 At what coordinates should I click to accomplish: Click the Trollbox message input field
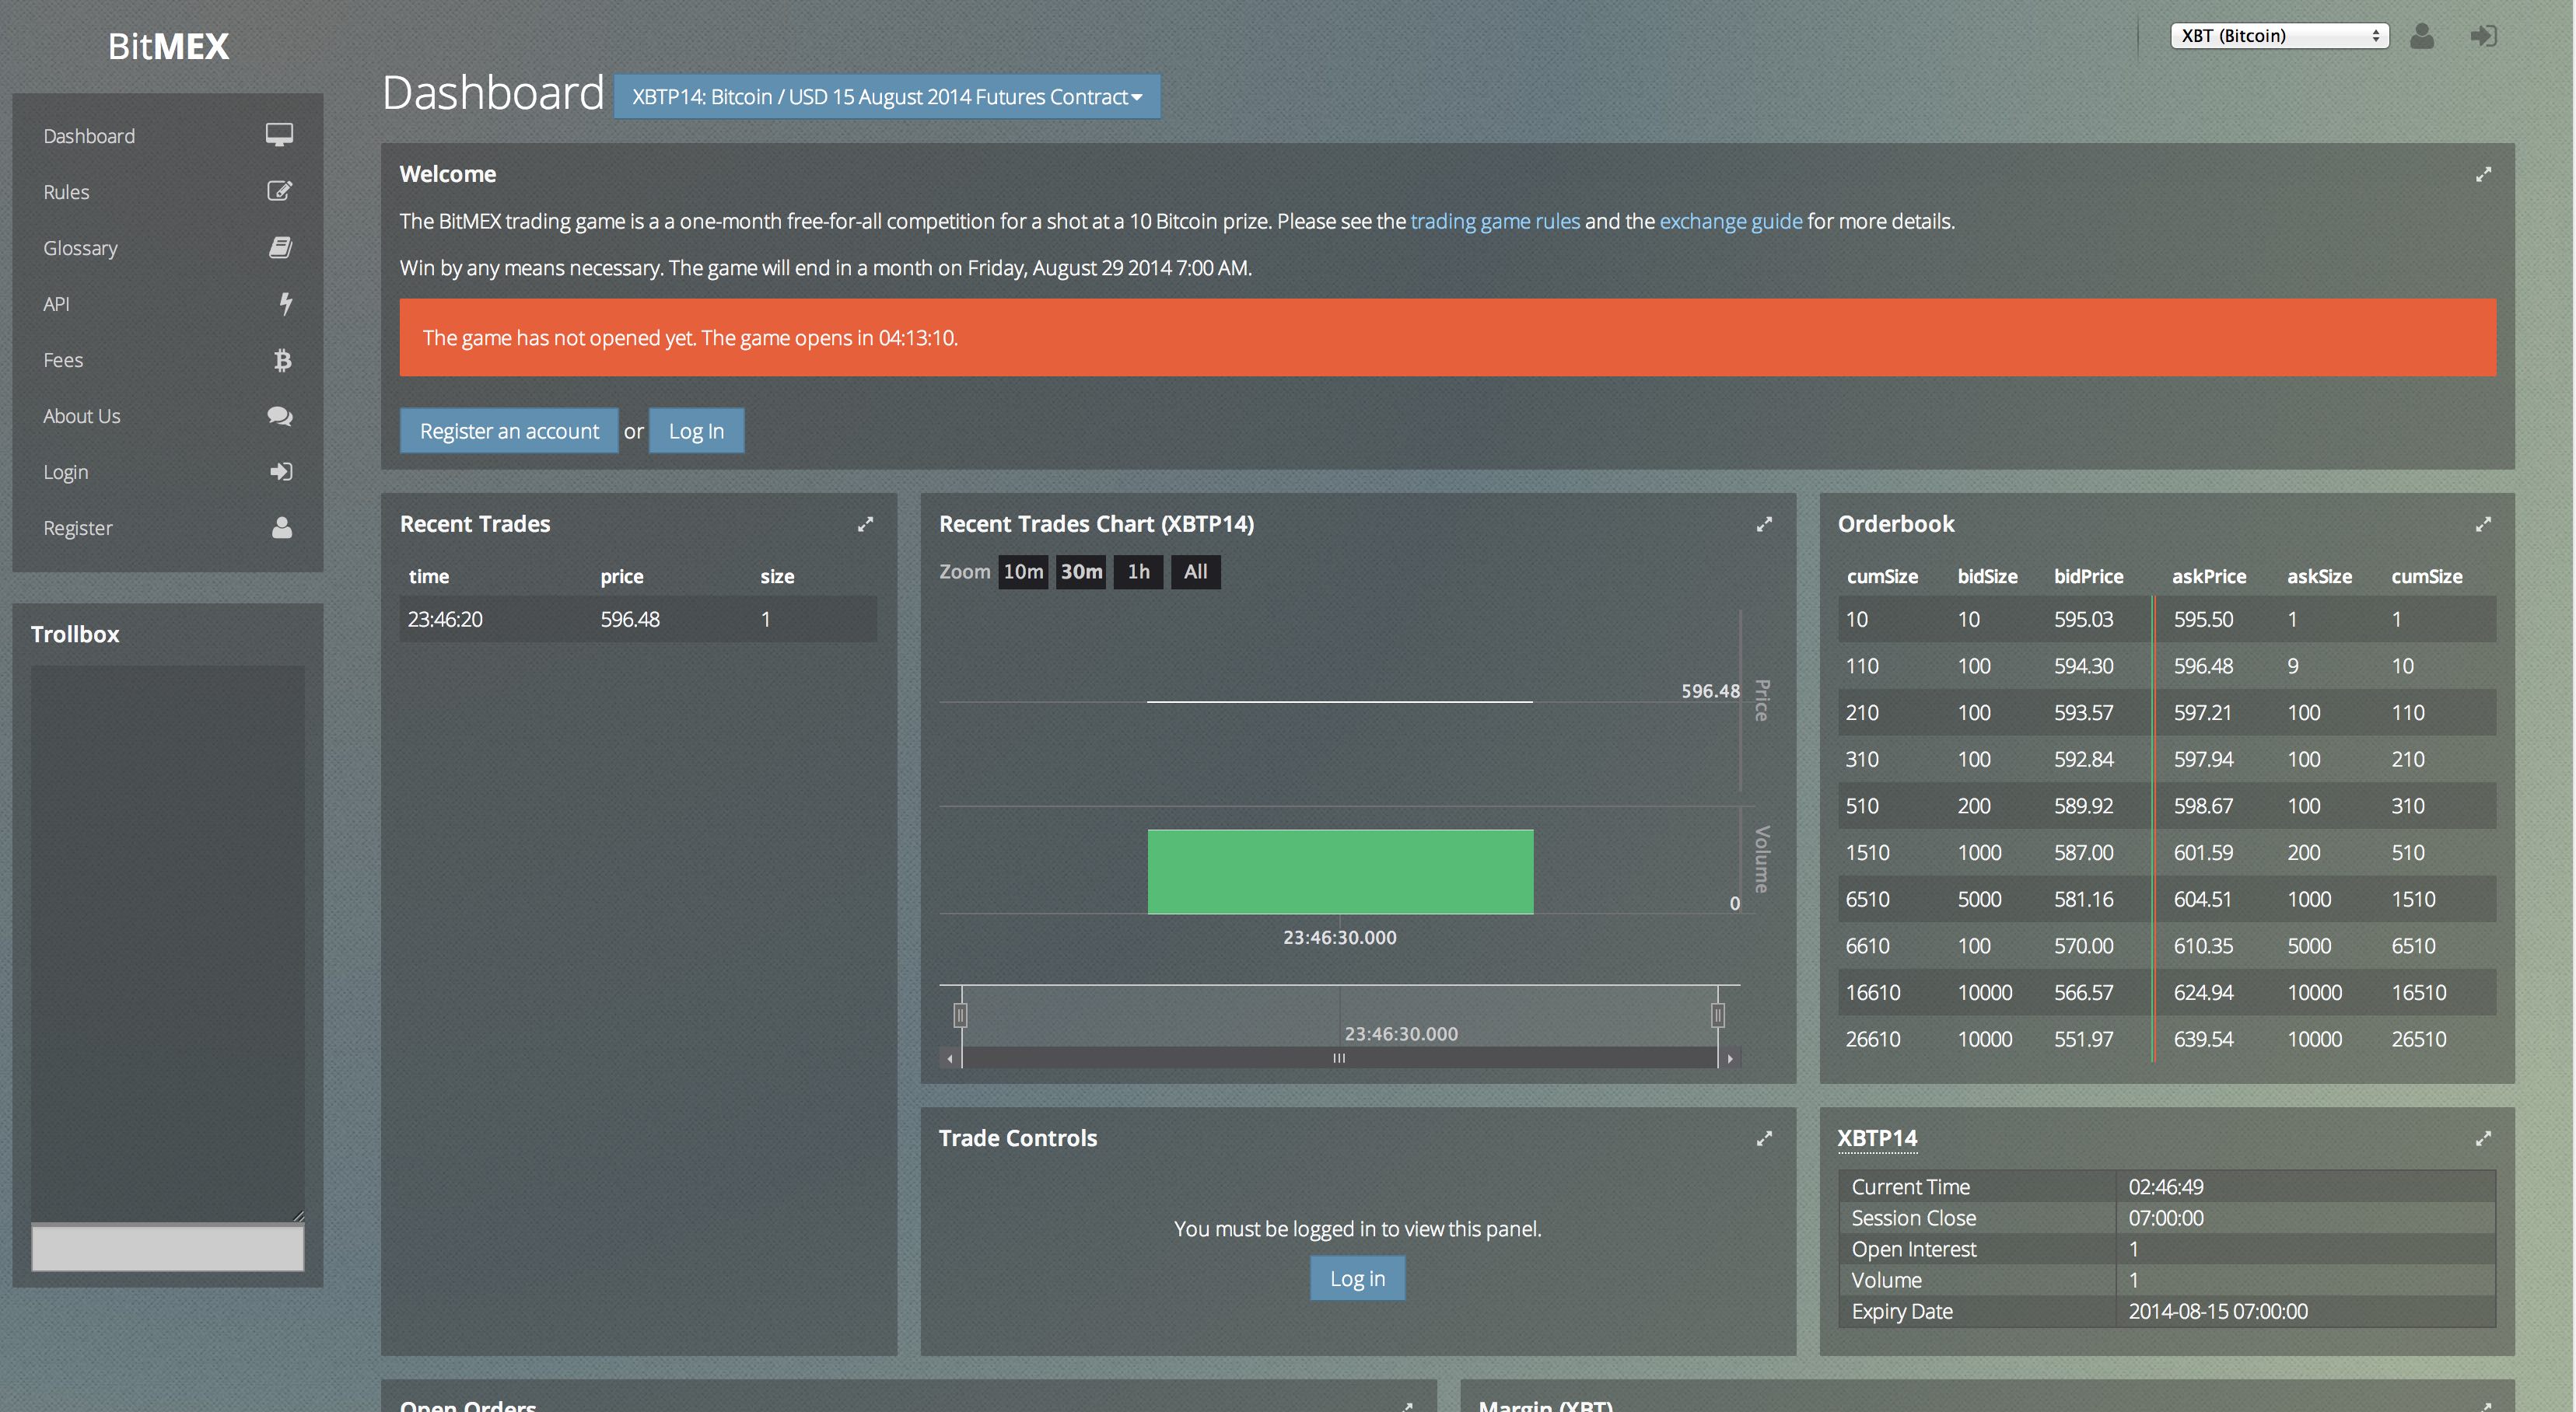pos(168,1247)
